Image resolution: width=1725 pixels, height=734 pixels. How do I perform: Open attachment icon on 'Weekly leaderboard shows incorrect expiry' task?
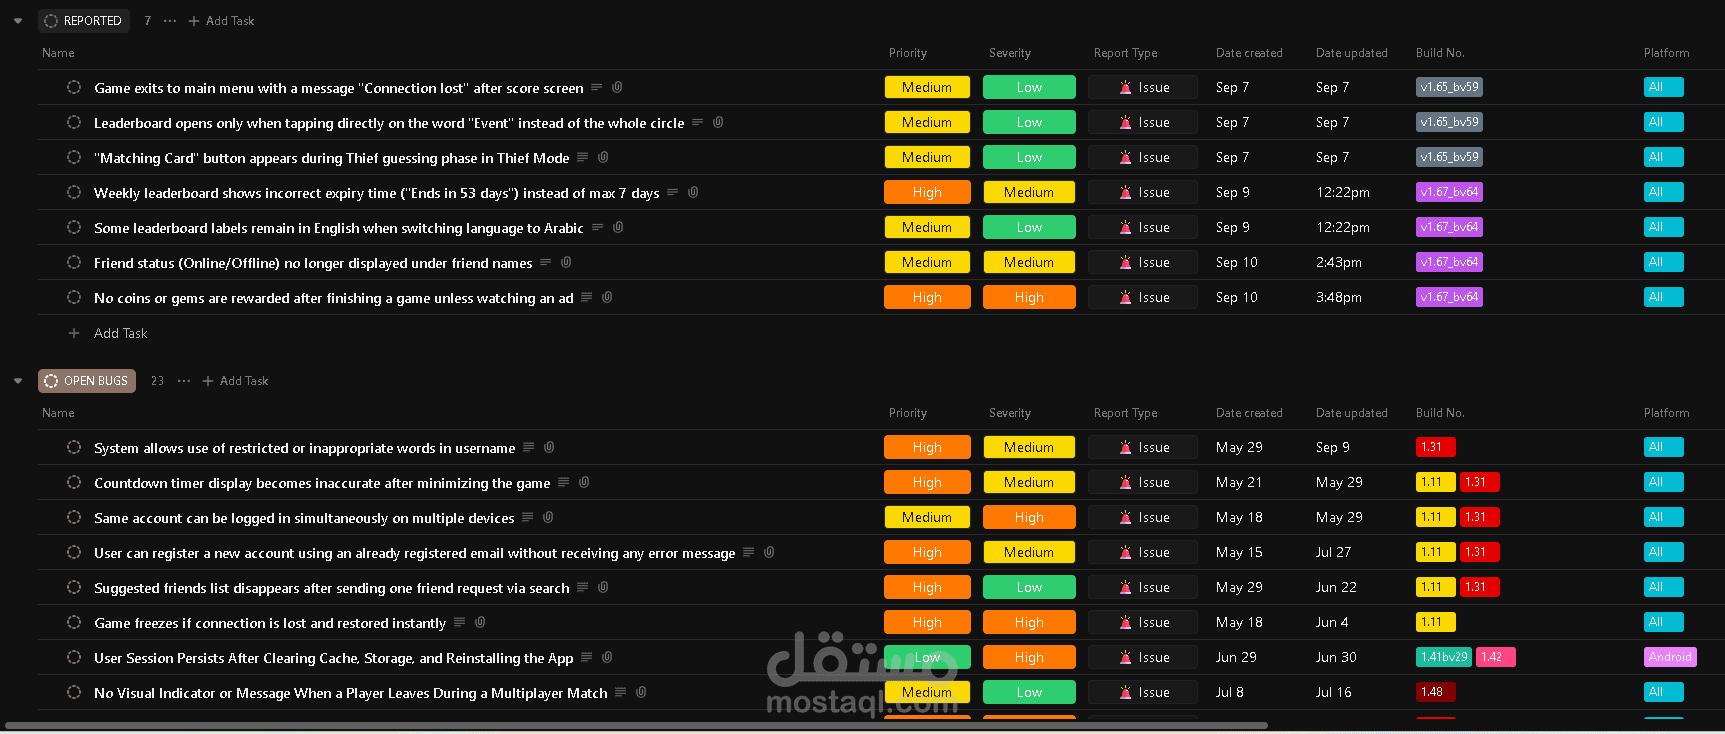pyautogui.click(x=693, y=192)
